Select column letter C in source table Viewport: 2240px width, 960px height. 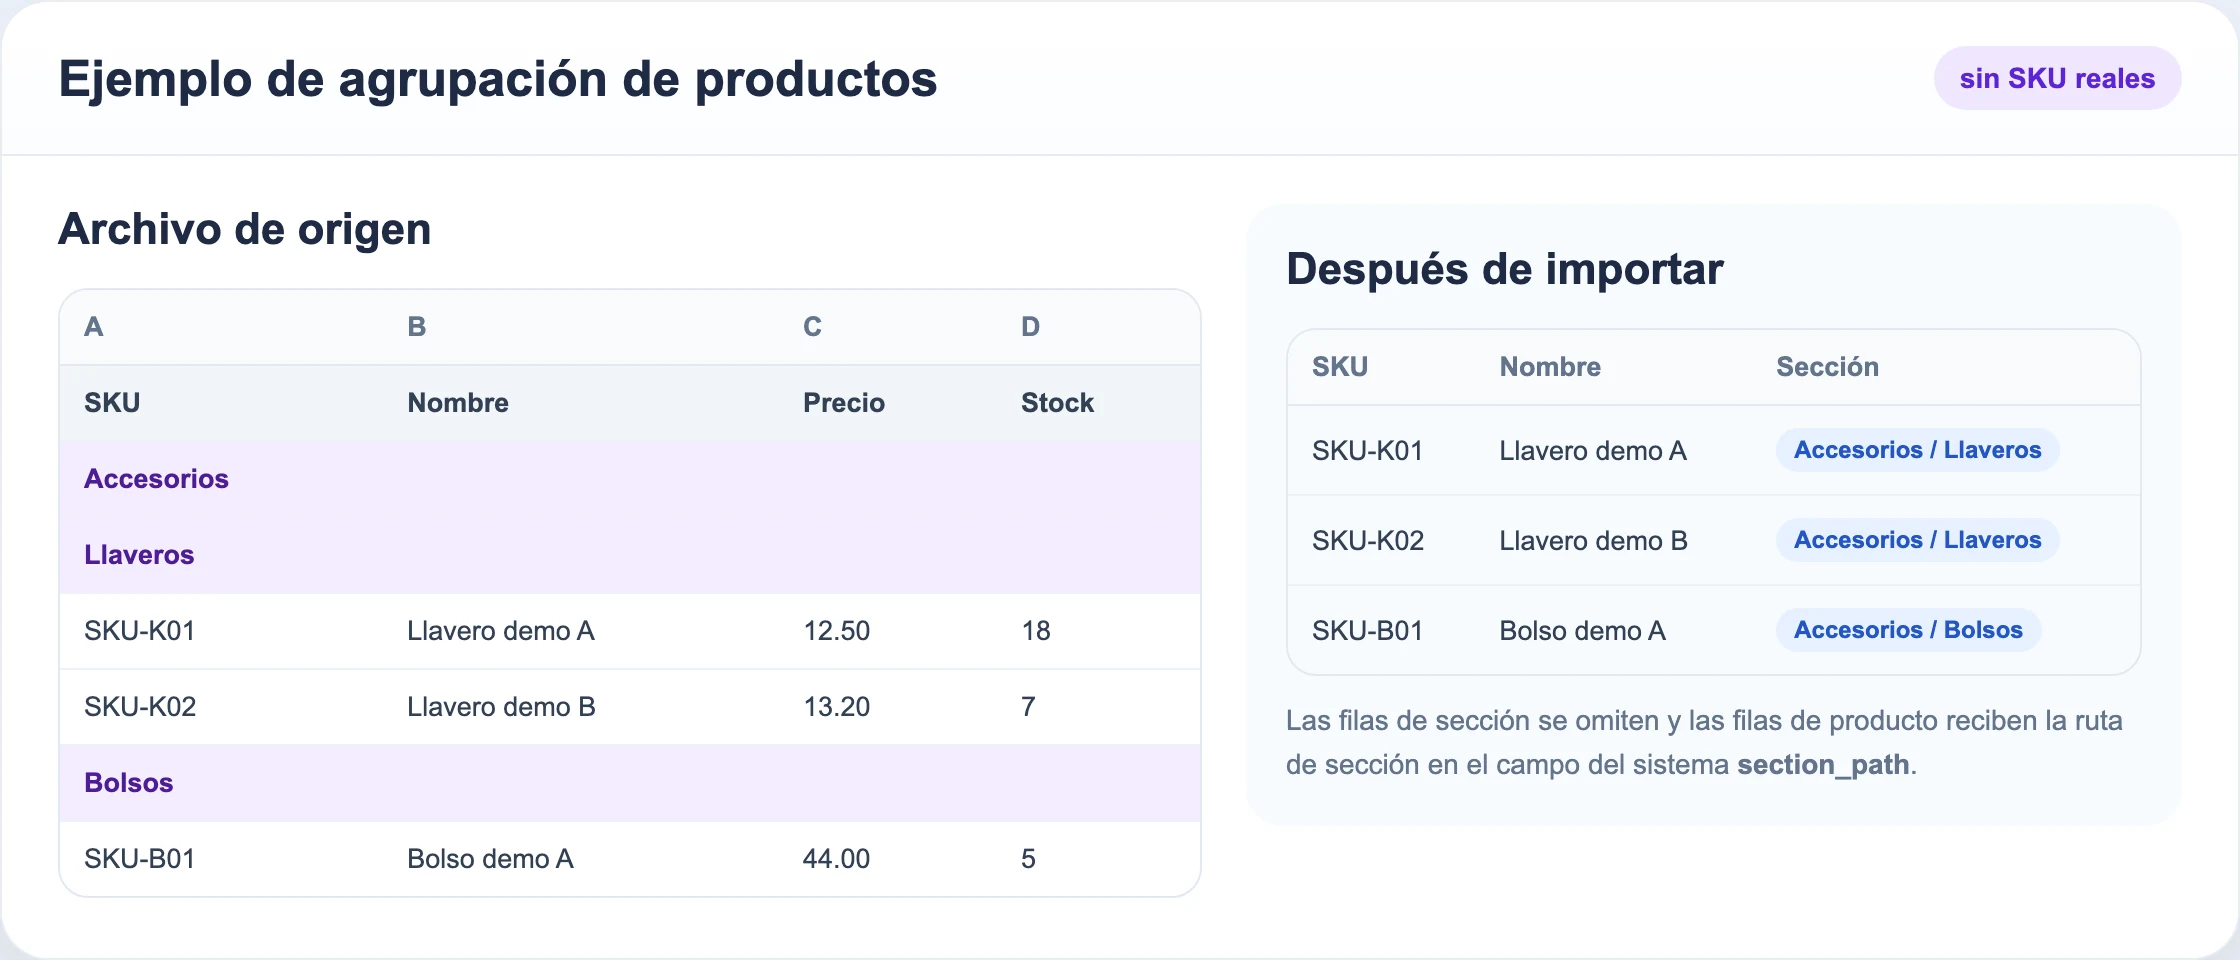(x=812, y=327)
